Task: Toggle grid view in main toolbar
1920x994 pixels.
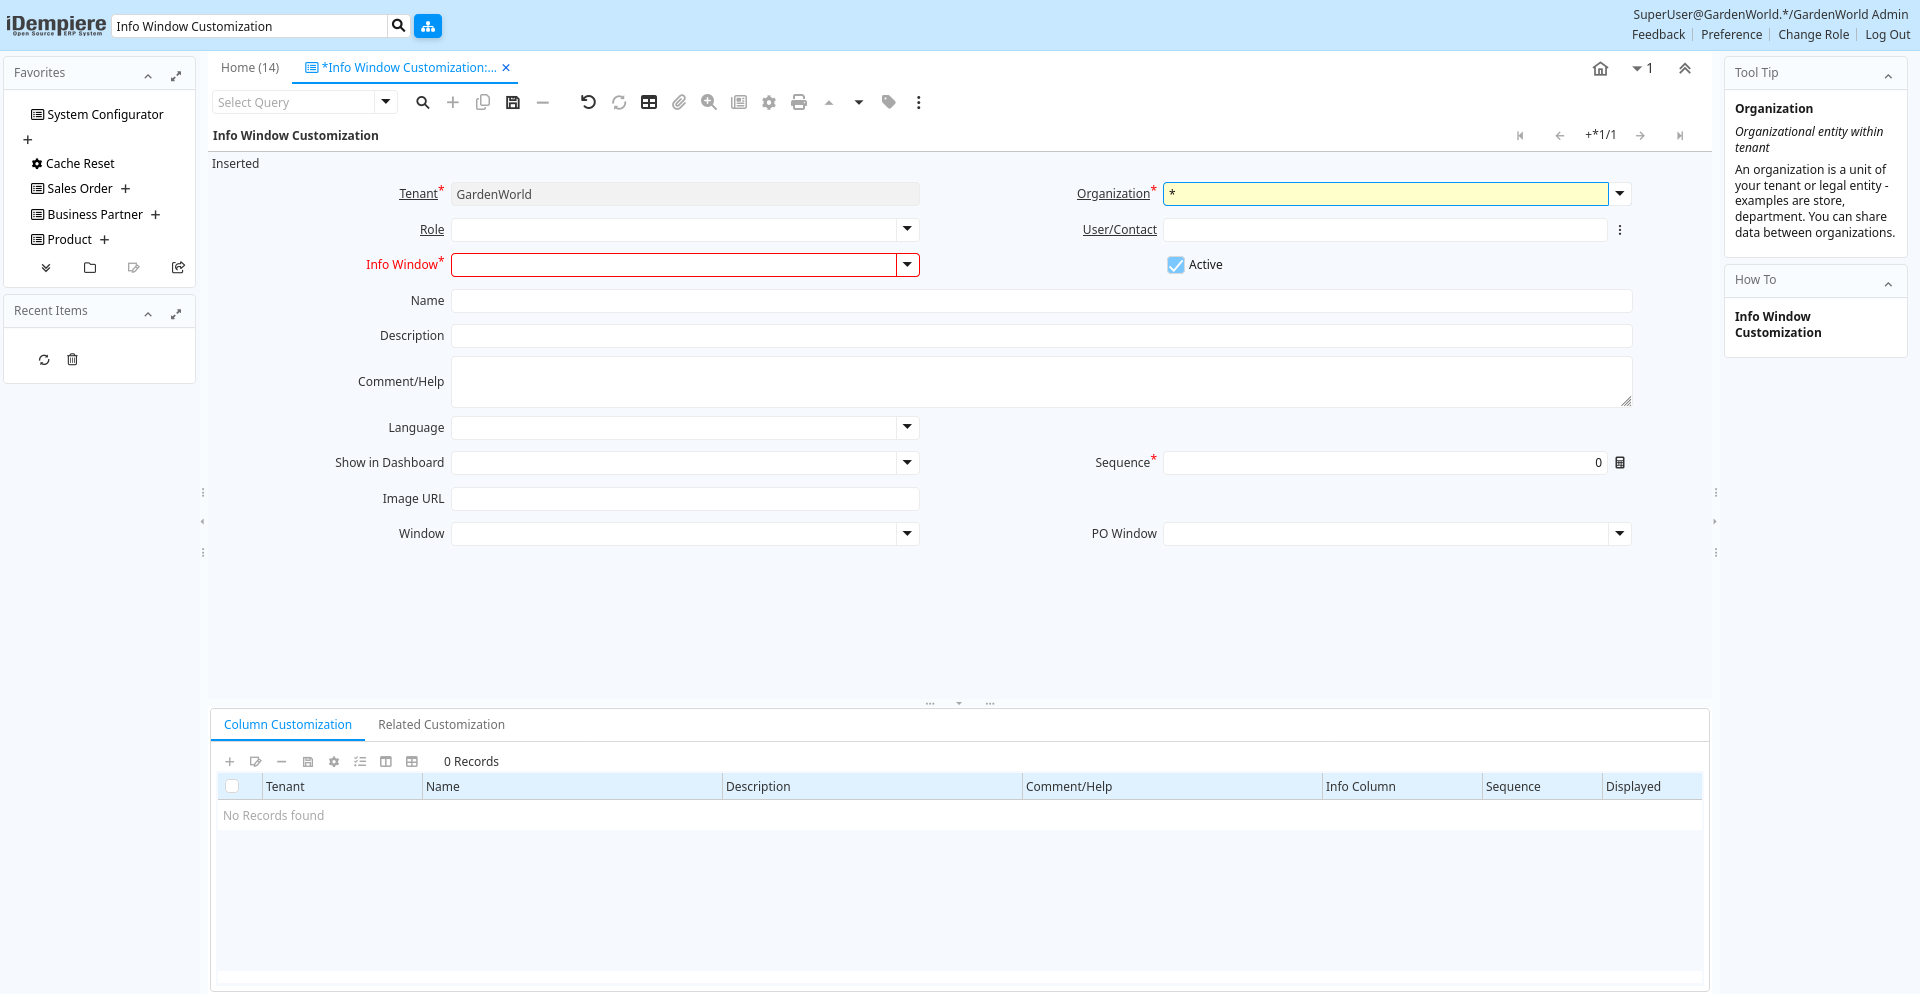Action: point(649,102)
